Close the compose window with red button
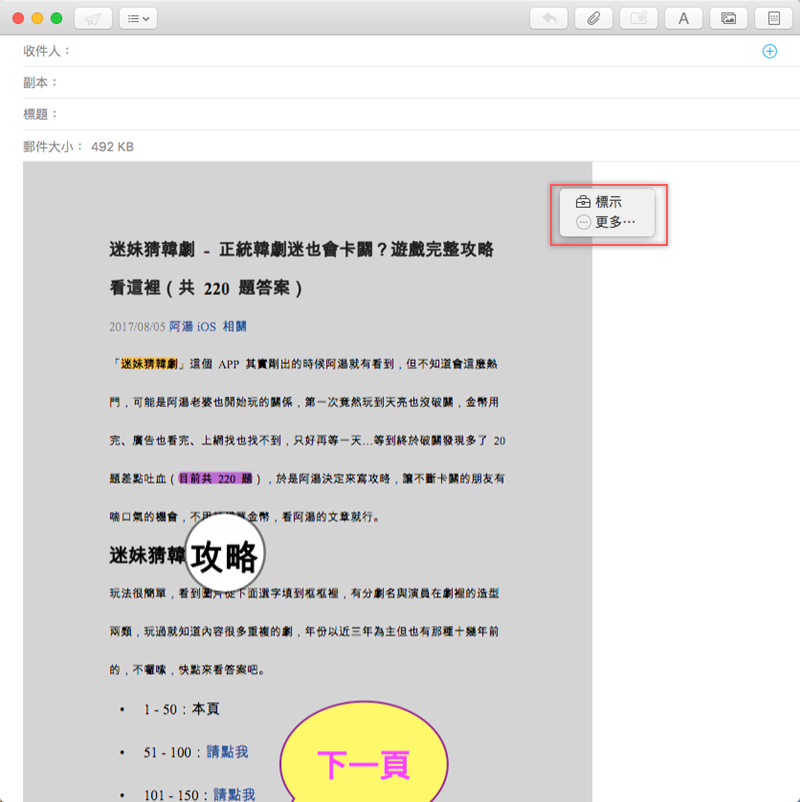 (18, 18)
